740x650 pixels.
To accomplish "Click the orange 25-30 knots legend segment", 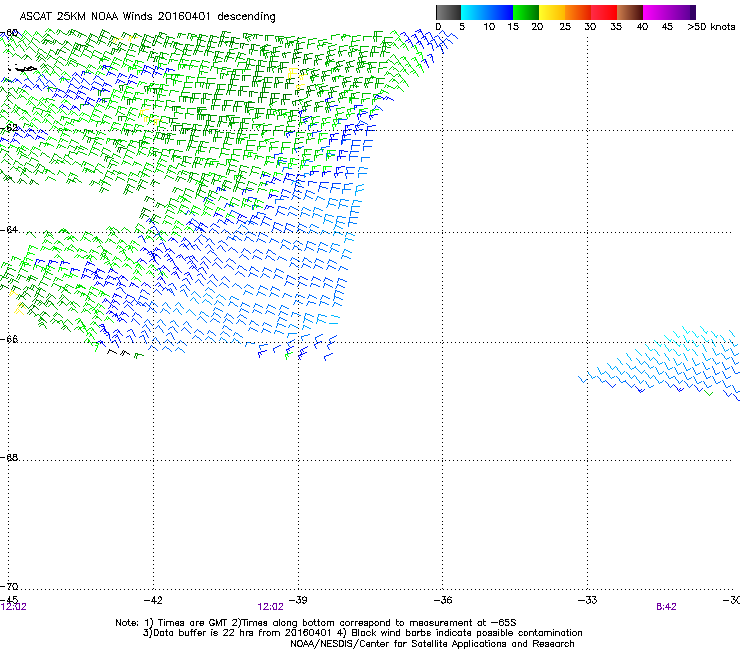I will (578, 12).
